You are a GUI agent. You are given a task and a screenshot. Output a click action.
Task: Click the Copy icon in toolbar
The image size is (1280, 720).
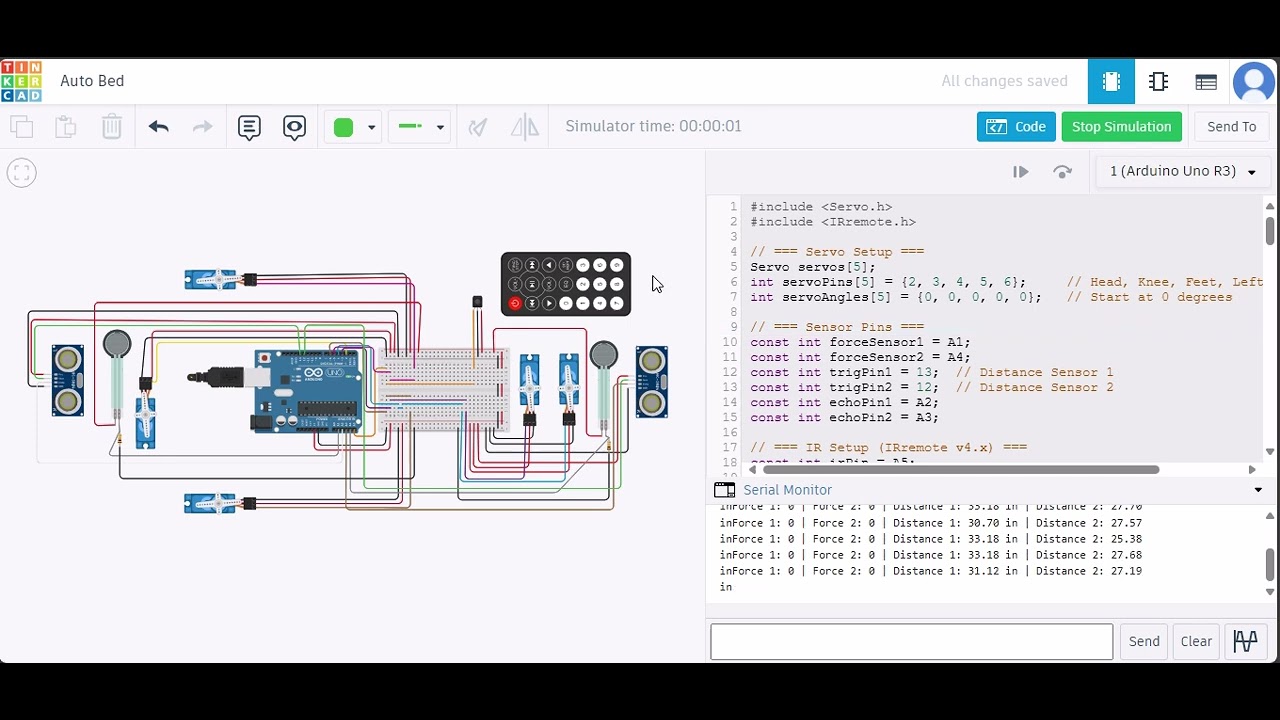21,127
